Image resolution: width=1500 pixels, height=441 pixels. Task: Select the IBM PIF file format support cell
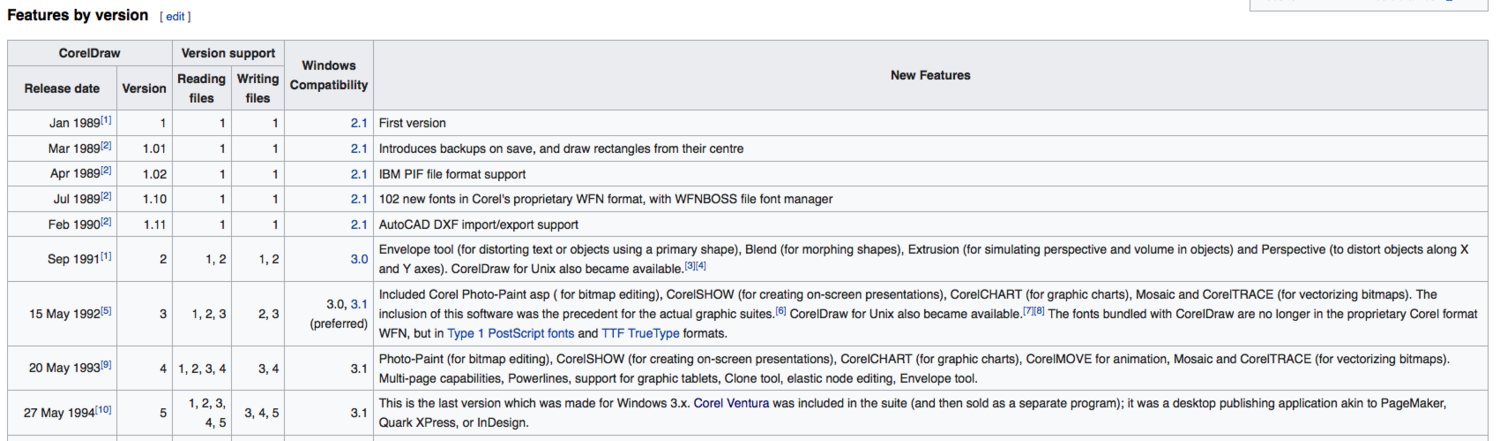point(930,174)
